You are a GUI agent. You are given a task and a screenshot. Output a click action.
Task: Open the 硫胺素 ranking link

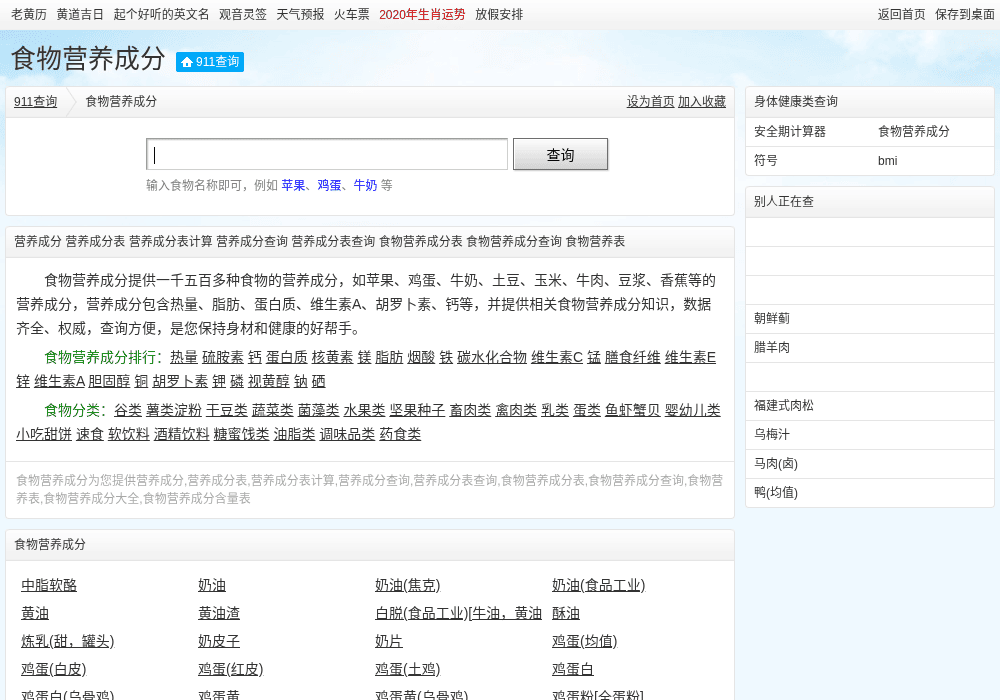point(223,357)
